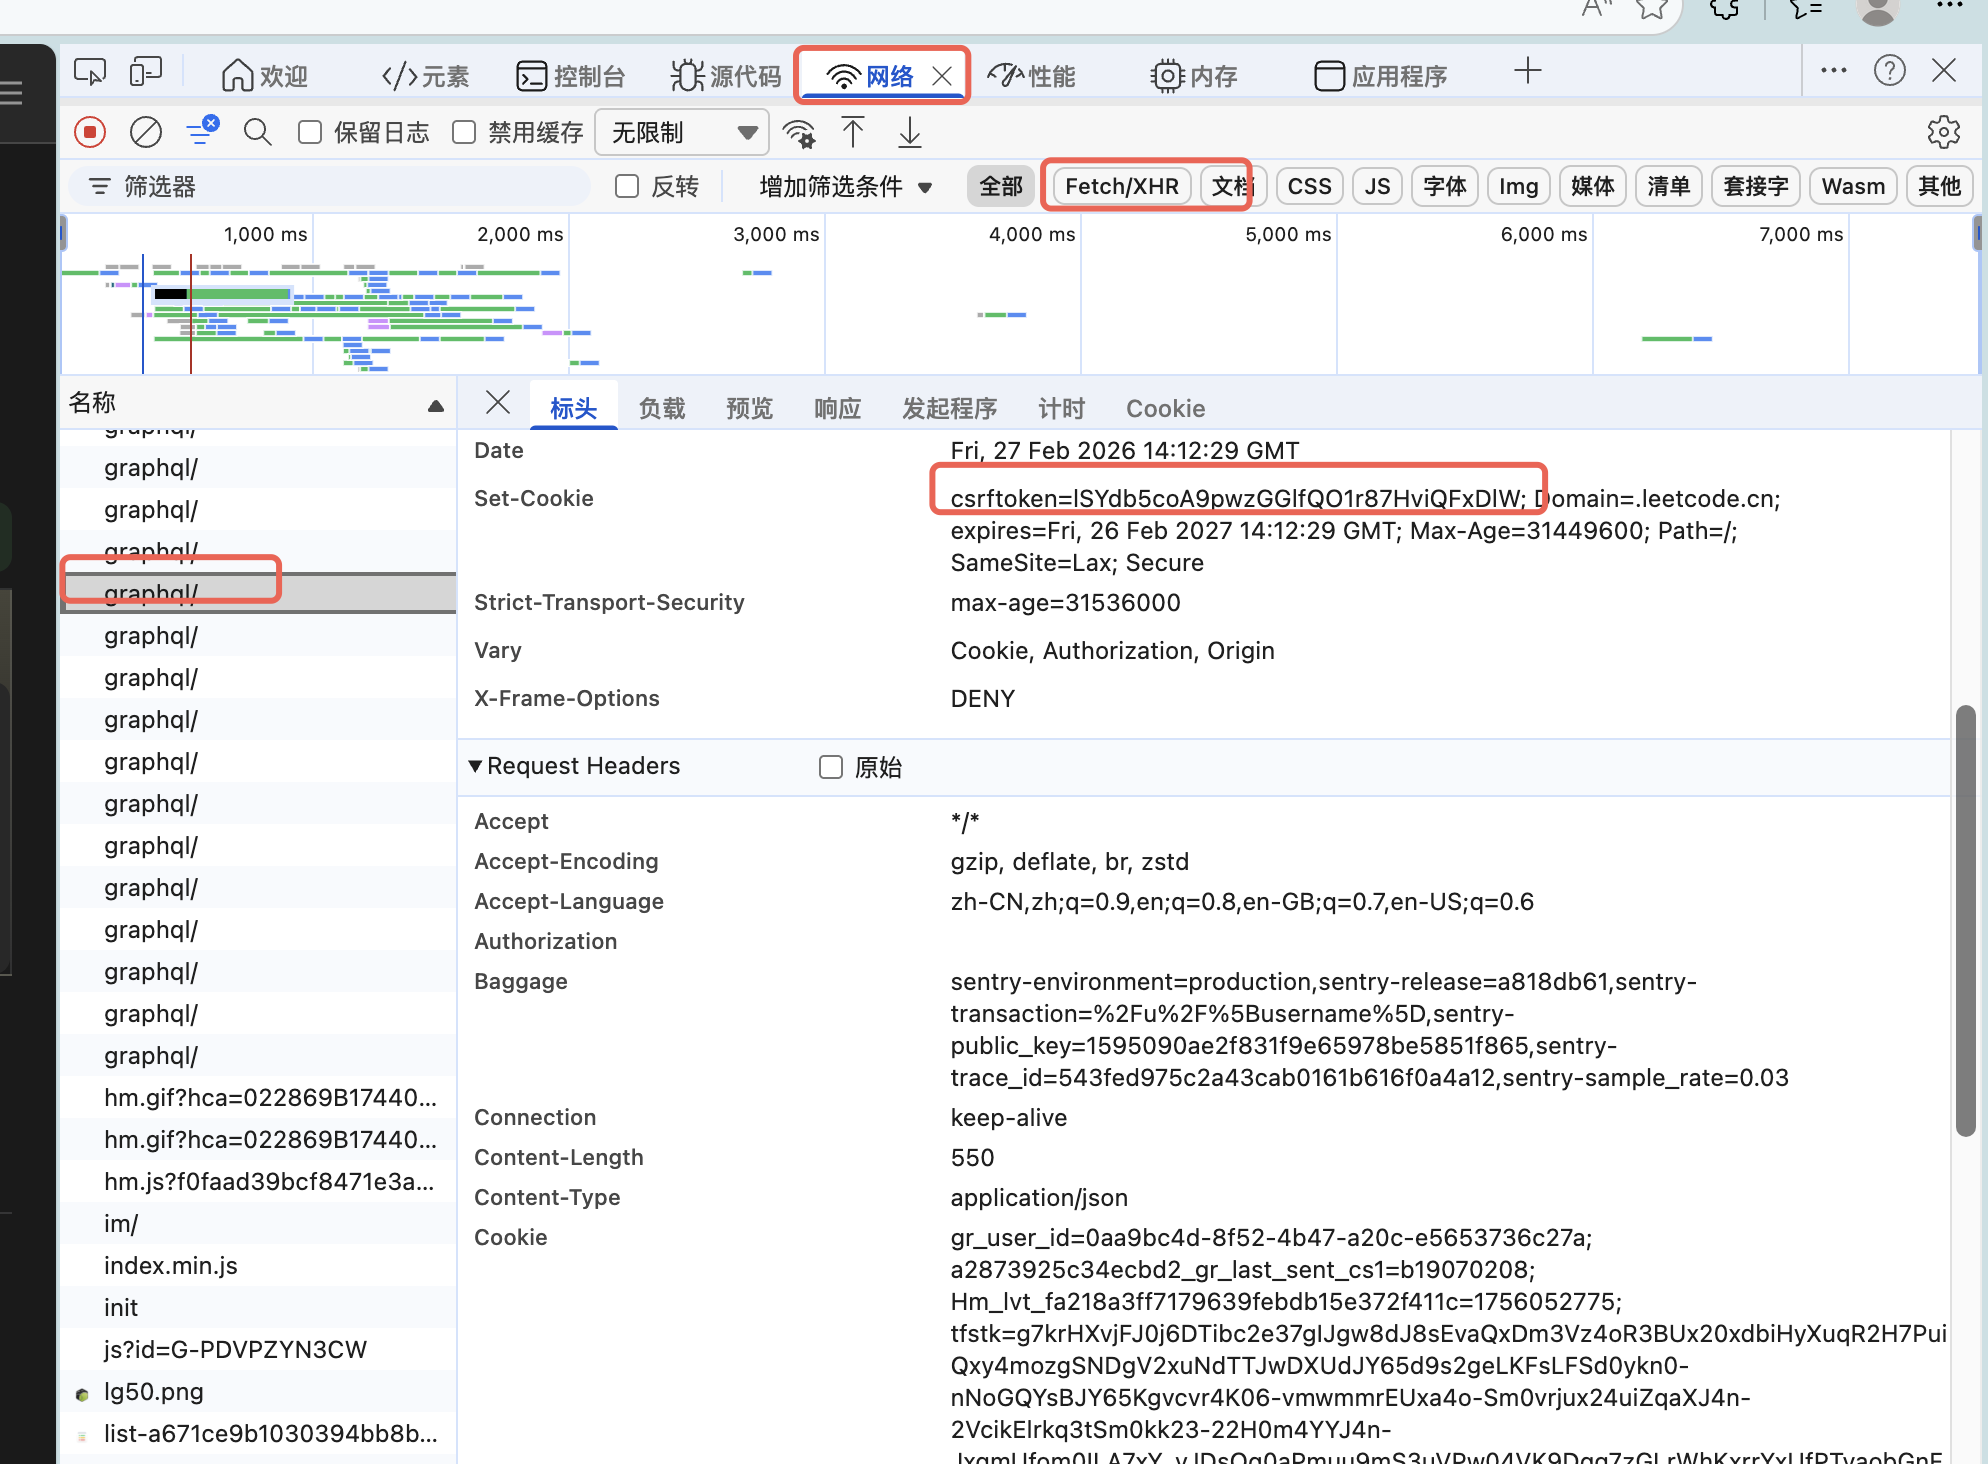The image size is (1988, 1464).
Task: Filter requests by Fetch/XHR
Action: click(x=1119, y=186)
